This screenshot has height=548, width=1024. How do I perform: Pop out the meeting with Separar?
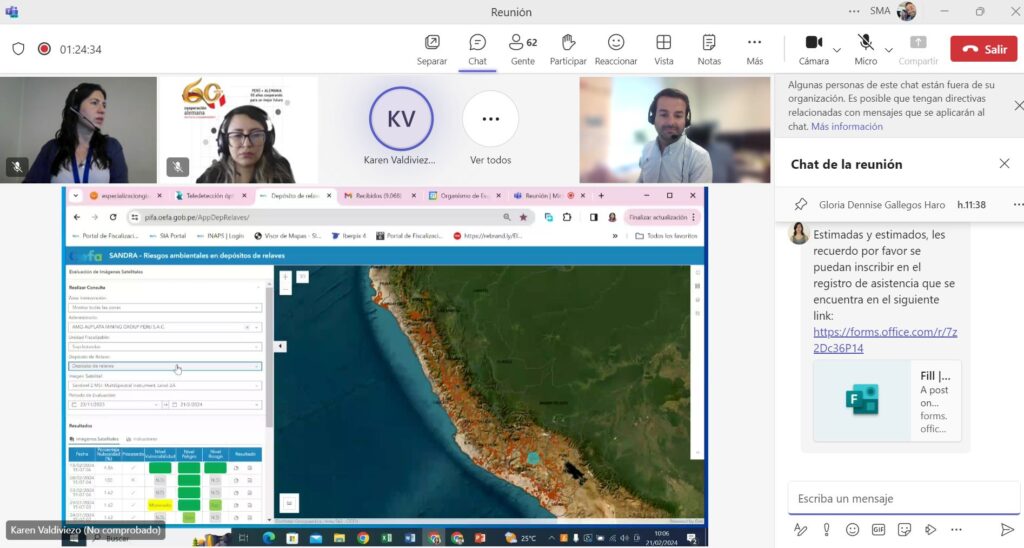click(x=432, y=49)
